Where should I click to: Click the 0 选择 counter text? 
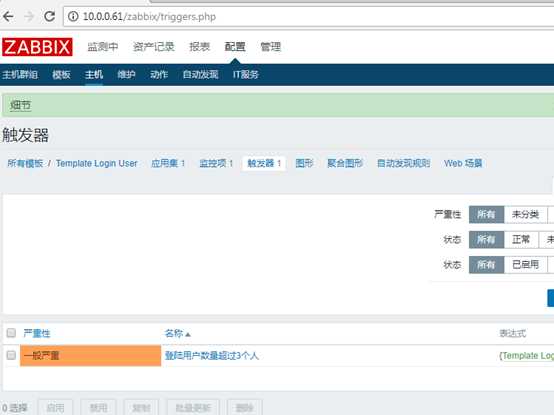(x=15, y=408)
